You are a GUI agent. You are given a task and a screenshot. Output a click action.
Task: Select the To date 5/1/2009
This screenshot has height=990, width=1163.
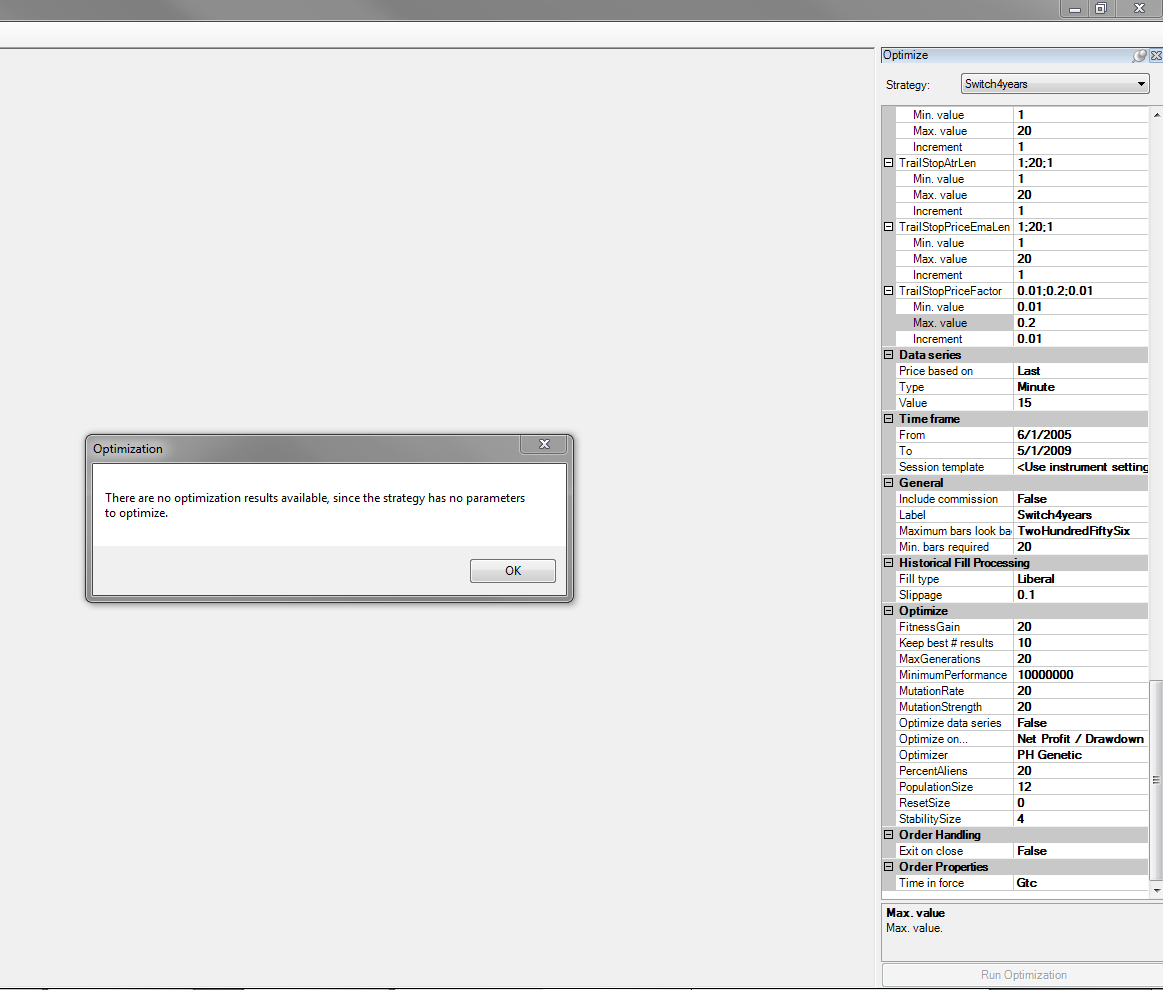click(x=1081, y=451)
